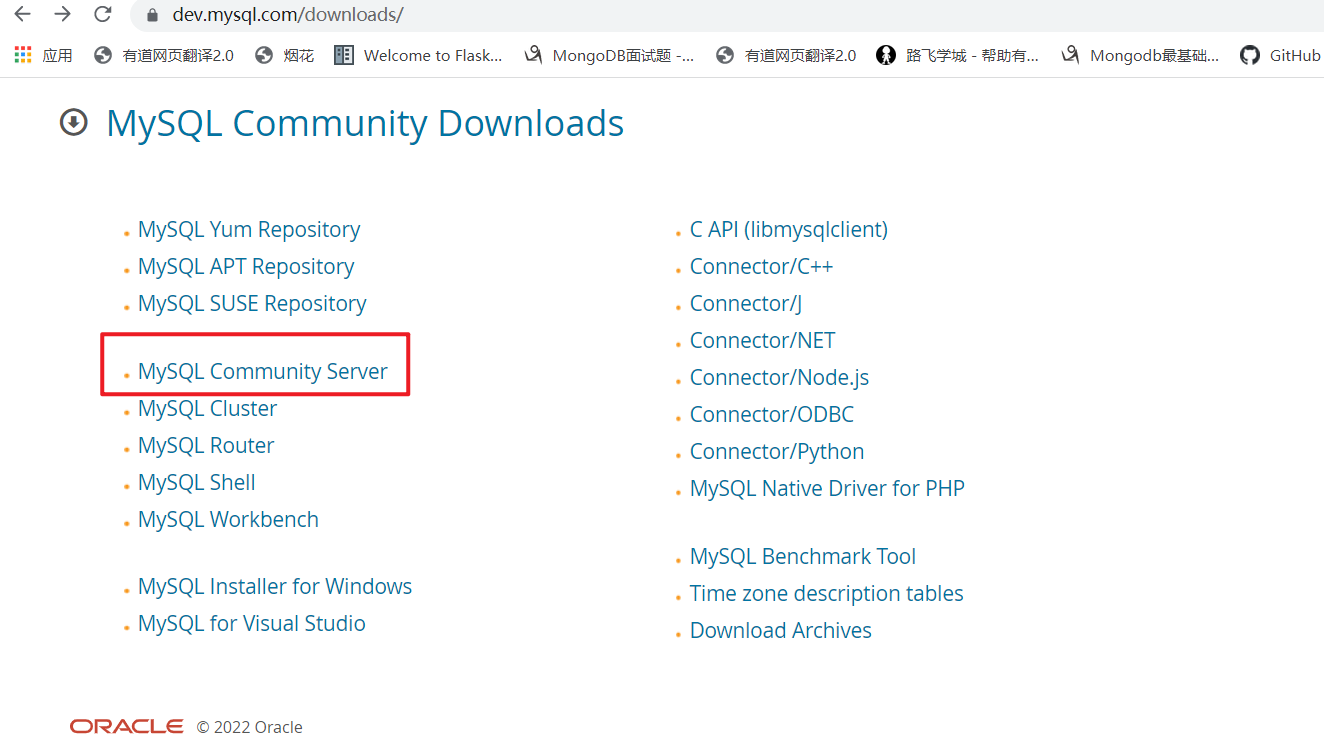The width and height of the screenshot is (1324, 736).
Task: Select MySQL Community Server link
Action: point(263,372)
